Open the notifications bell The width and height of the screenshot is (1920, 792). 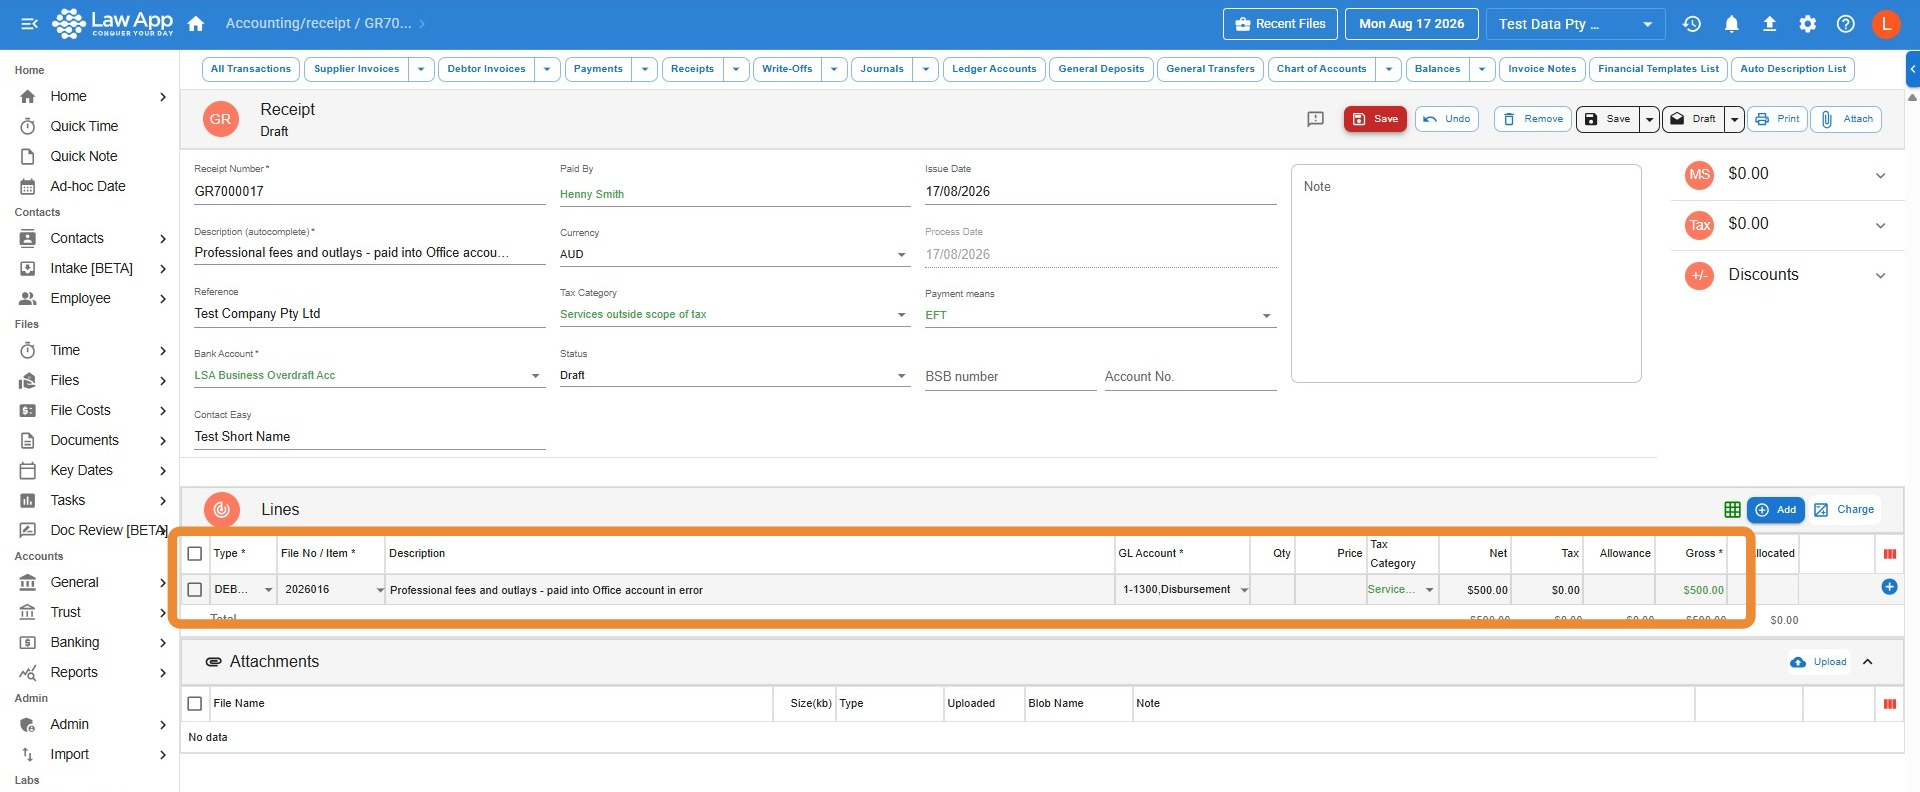point(1731,24)
